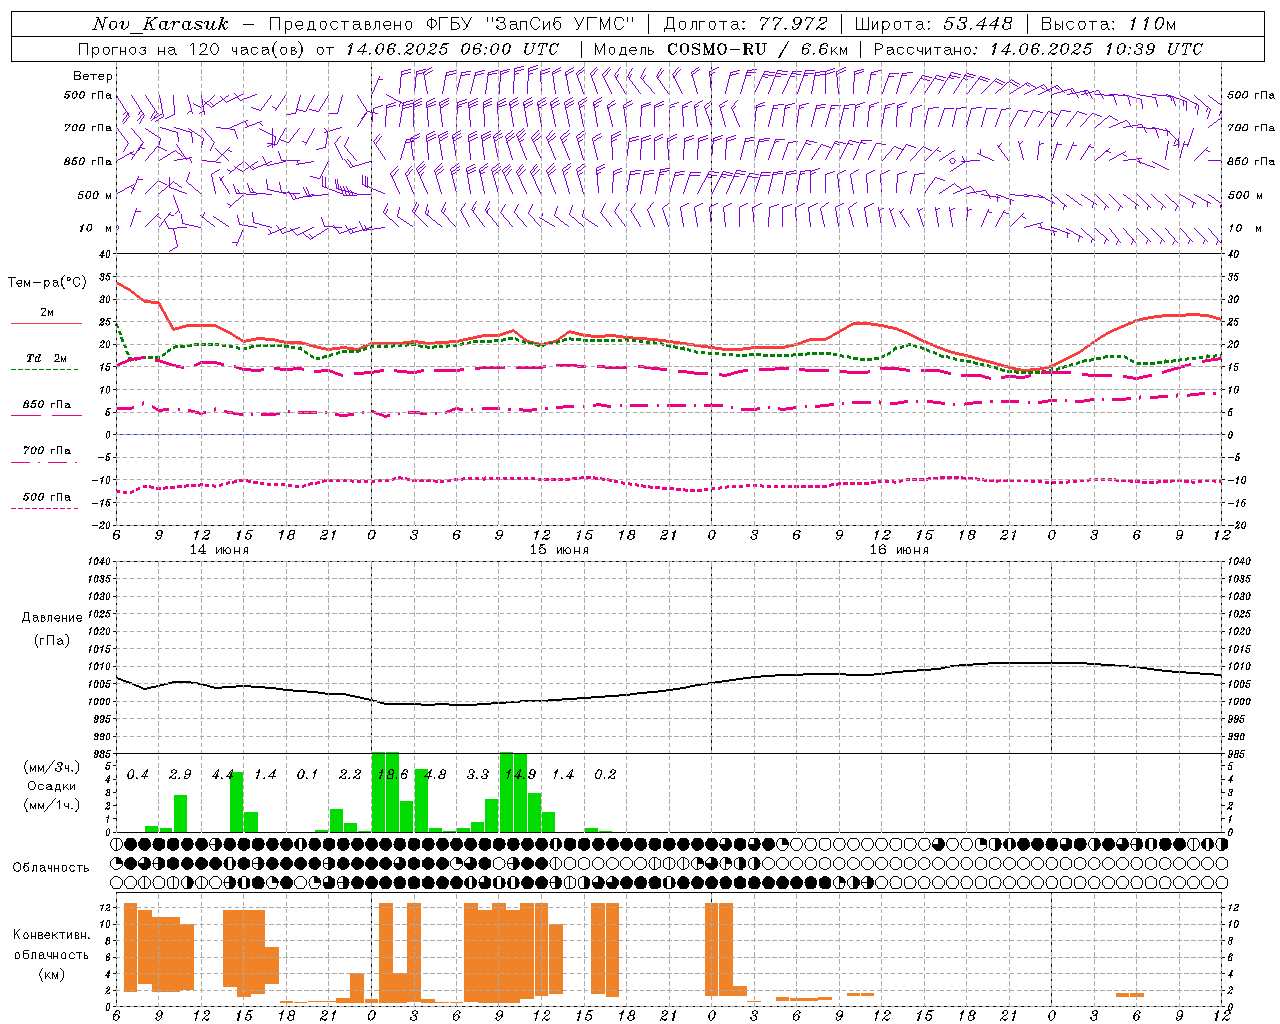Click the 850 гПа legend entry under temperature
Screen dimensions: 1280x1024
(x=47, y=405)
